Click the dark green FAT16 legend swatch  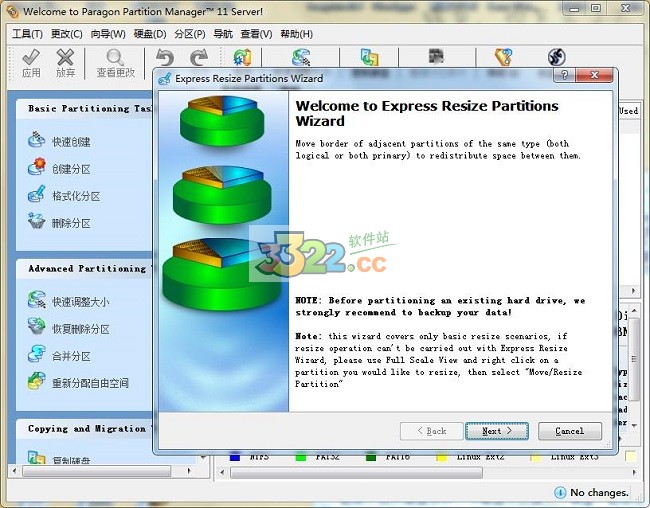click(371, 457)
